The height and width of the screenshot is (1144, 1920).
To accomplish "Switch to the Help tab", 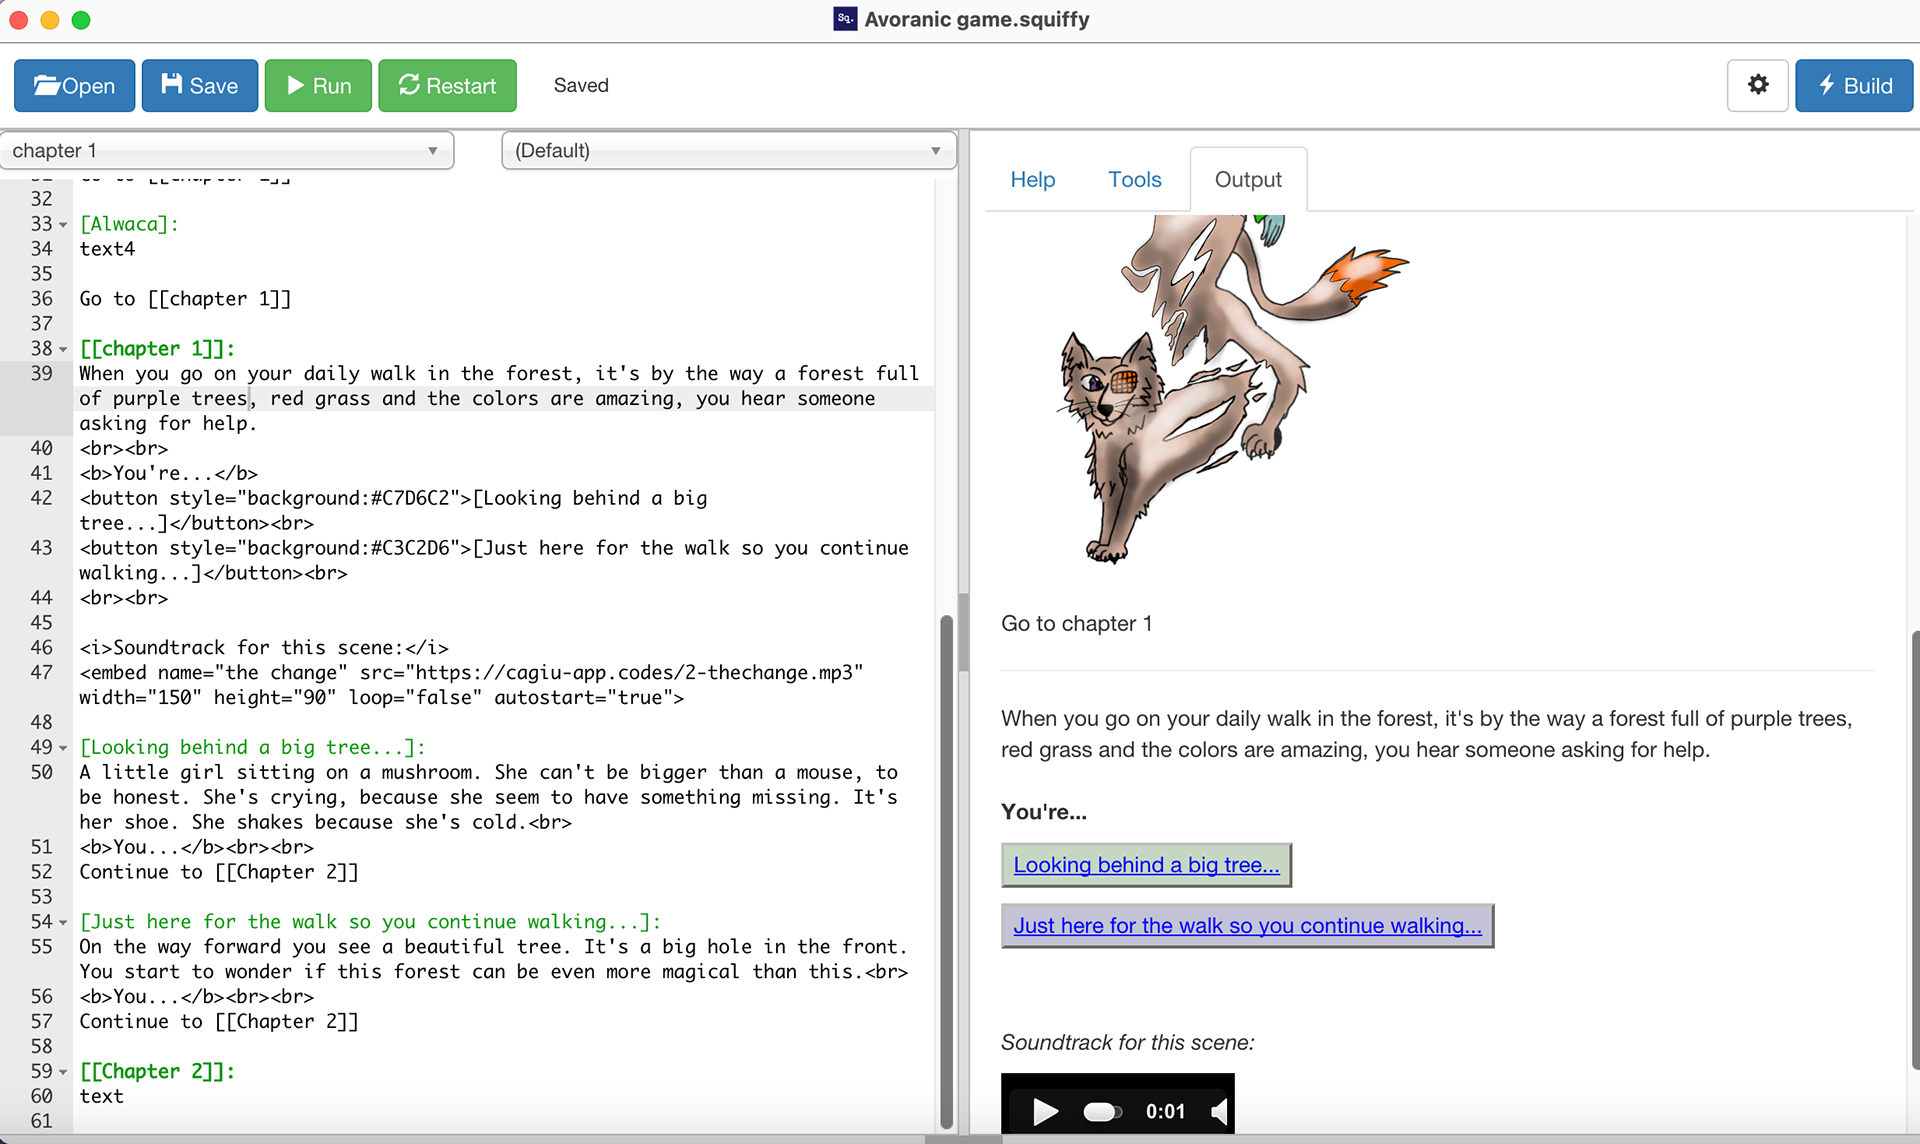I will (1032, 180).
